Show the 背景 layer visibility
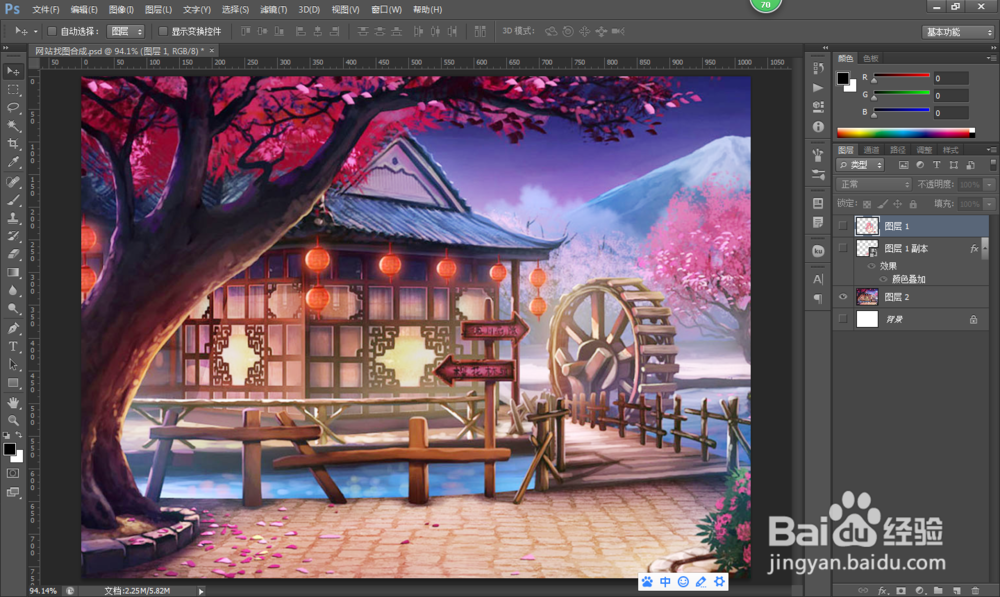 [x=843, y=319]
